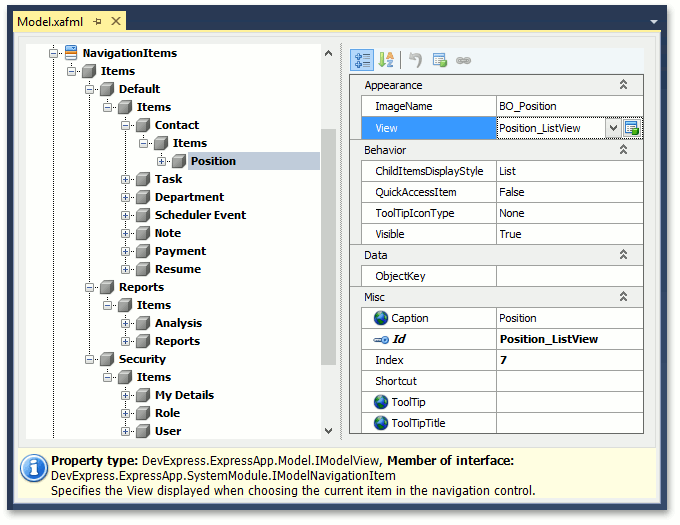The image size is (680, 525).
Task: Click the tree scrollbar down arrow
Action: (x=328, y=430)
